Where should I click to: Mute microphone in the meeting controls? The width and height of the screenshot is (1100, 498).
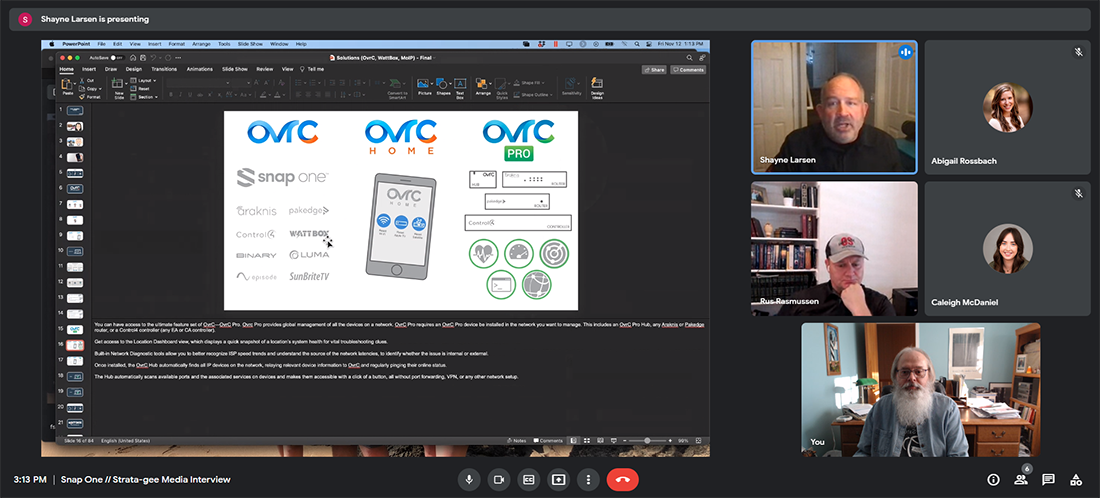click(469, 480)
